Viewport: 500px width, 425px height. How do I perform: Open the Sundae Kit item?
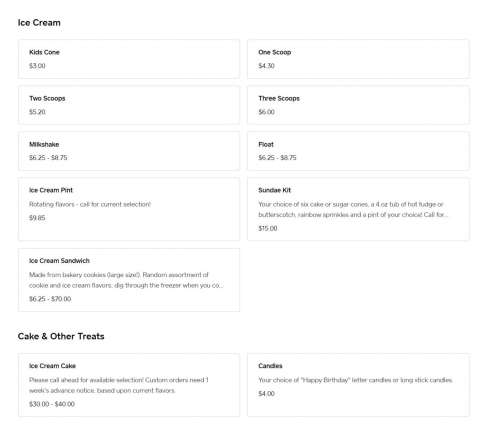tap(358, 209)
